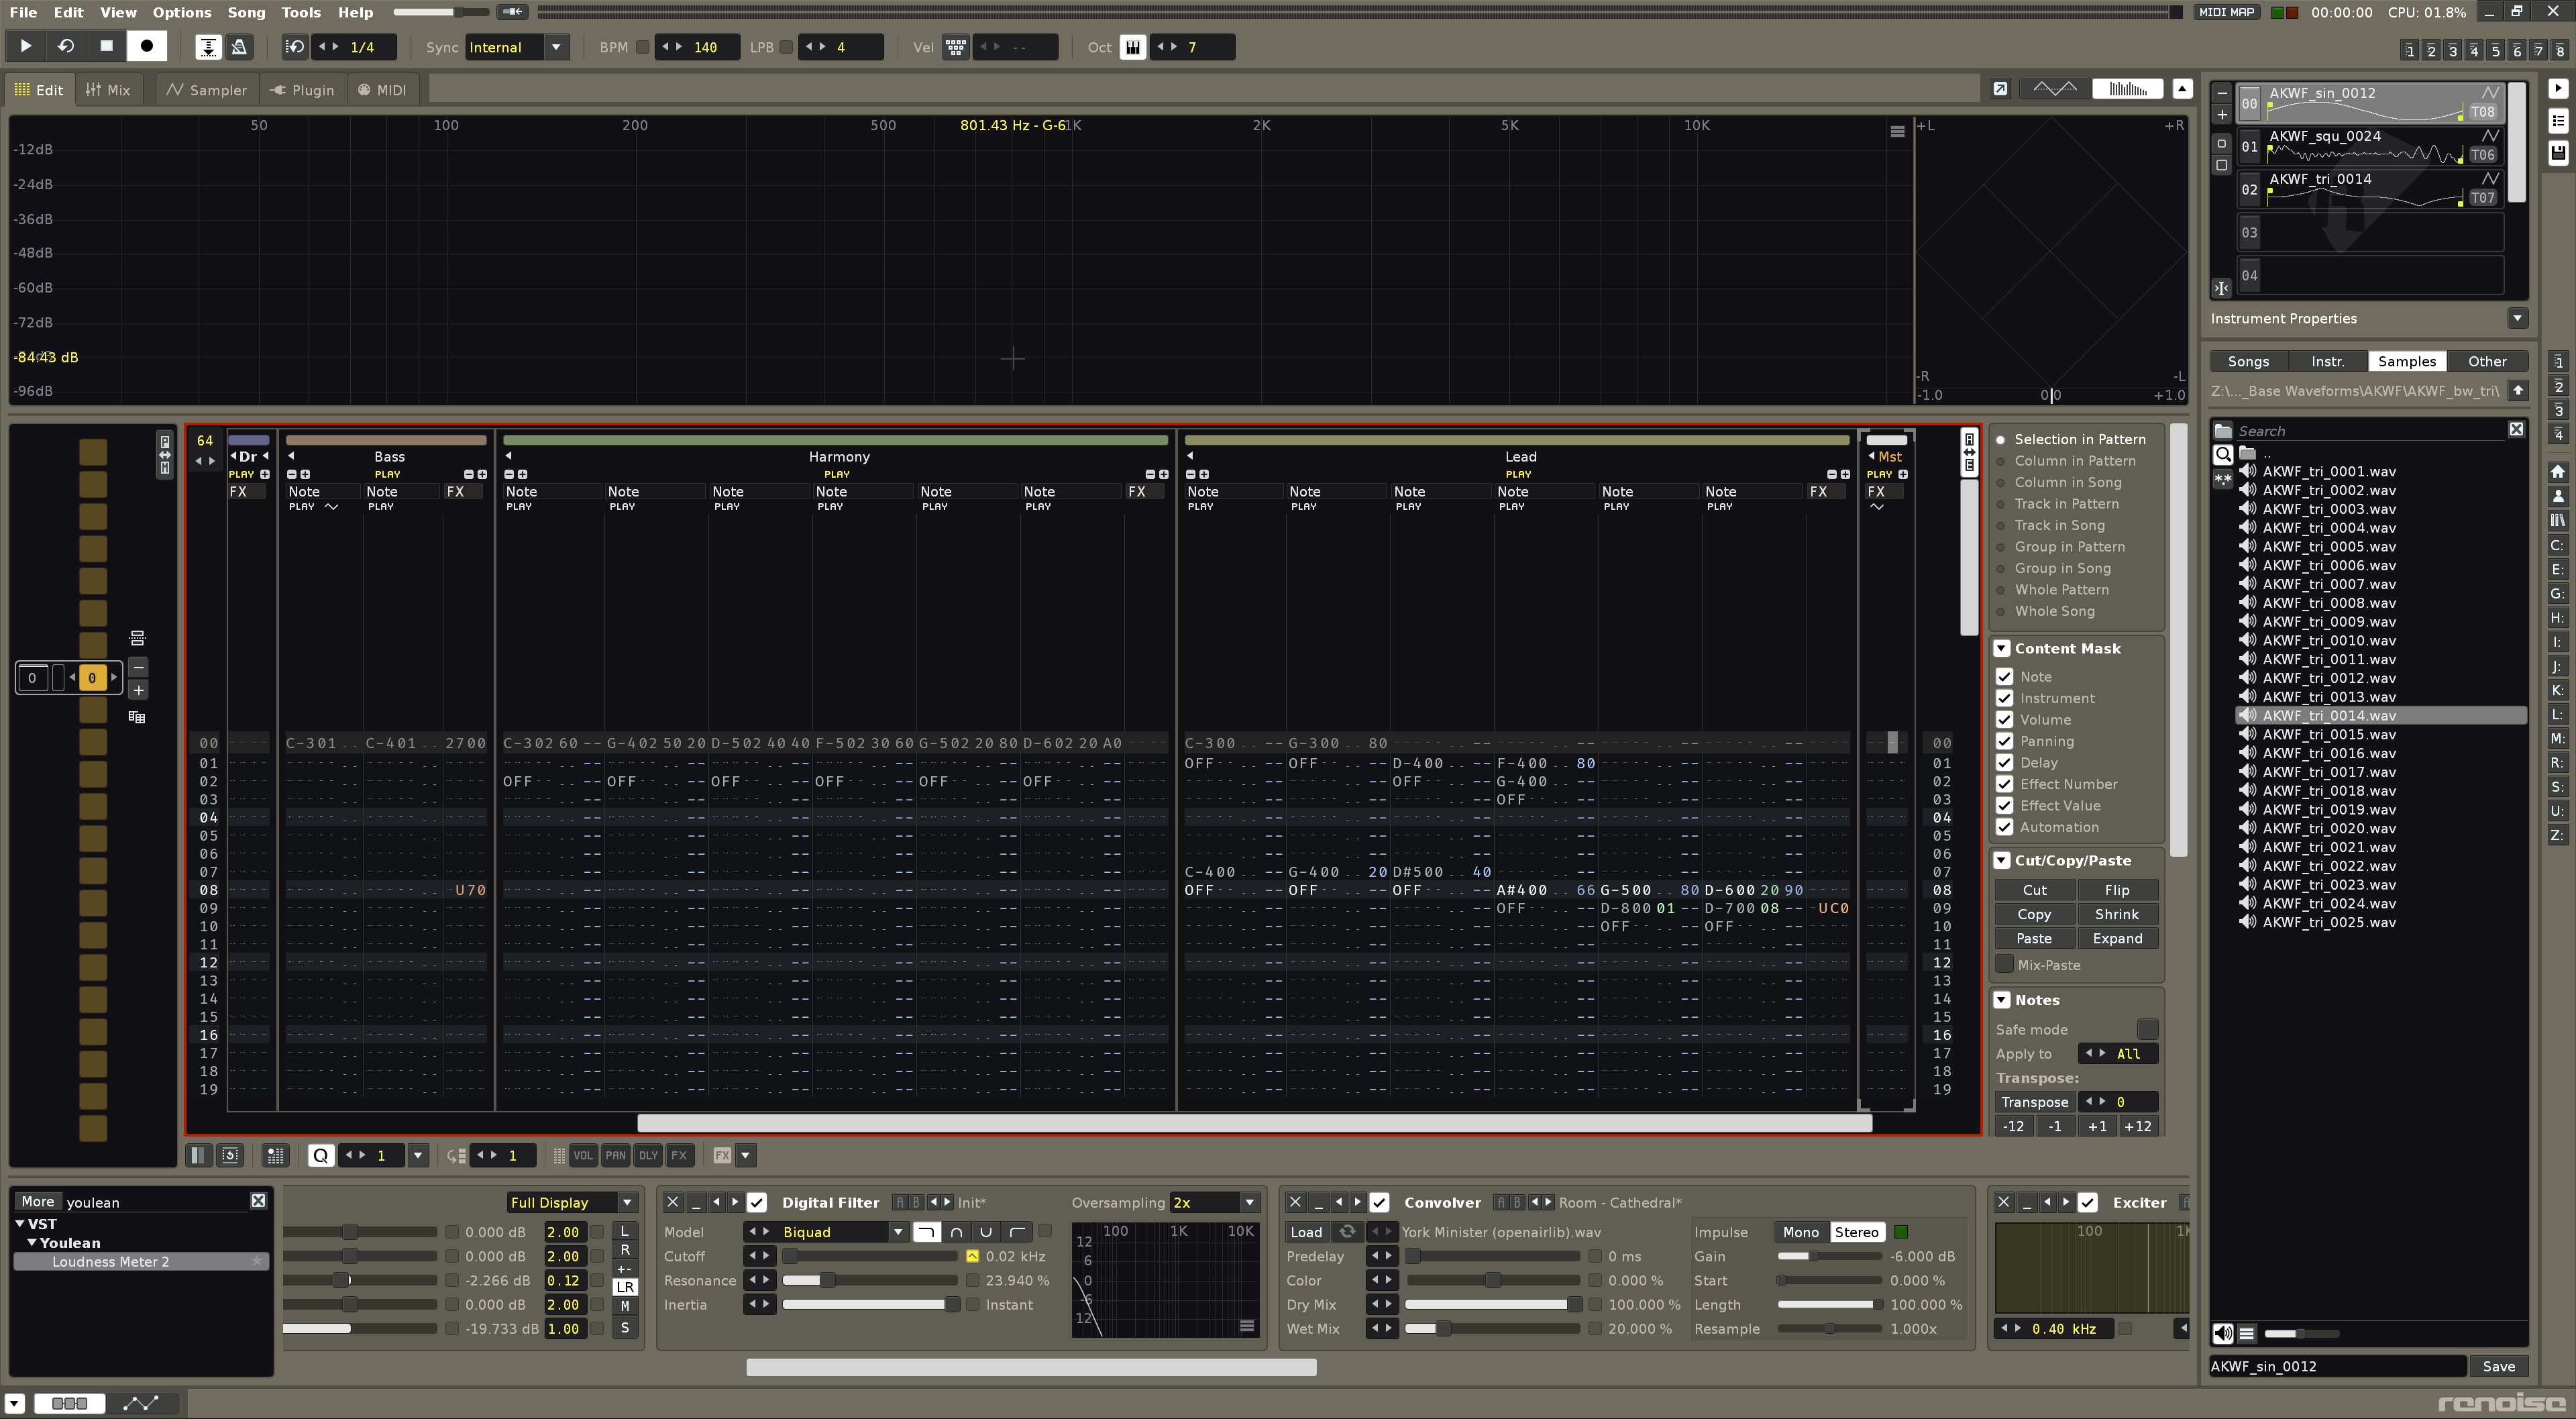Click the velocity keyboard icon next to Vel
2576x1419 pixels.
click(955, 47)
